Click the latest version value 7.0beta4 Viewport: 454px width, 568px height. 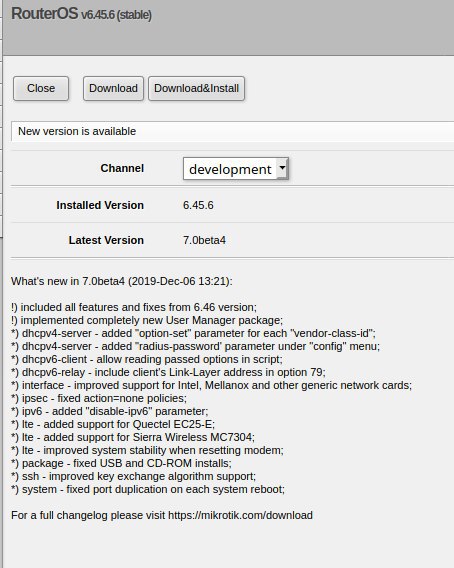(x=204, y=240)
